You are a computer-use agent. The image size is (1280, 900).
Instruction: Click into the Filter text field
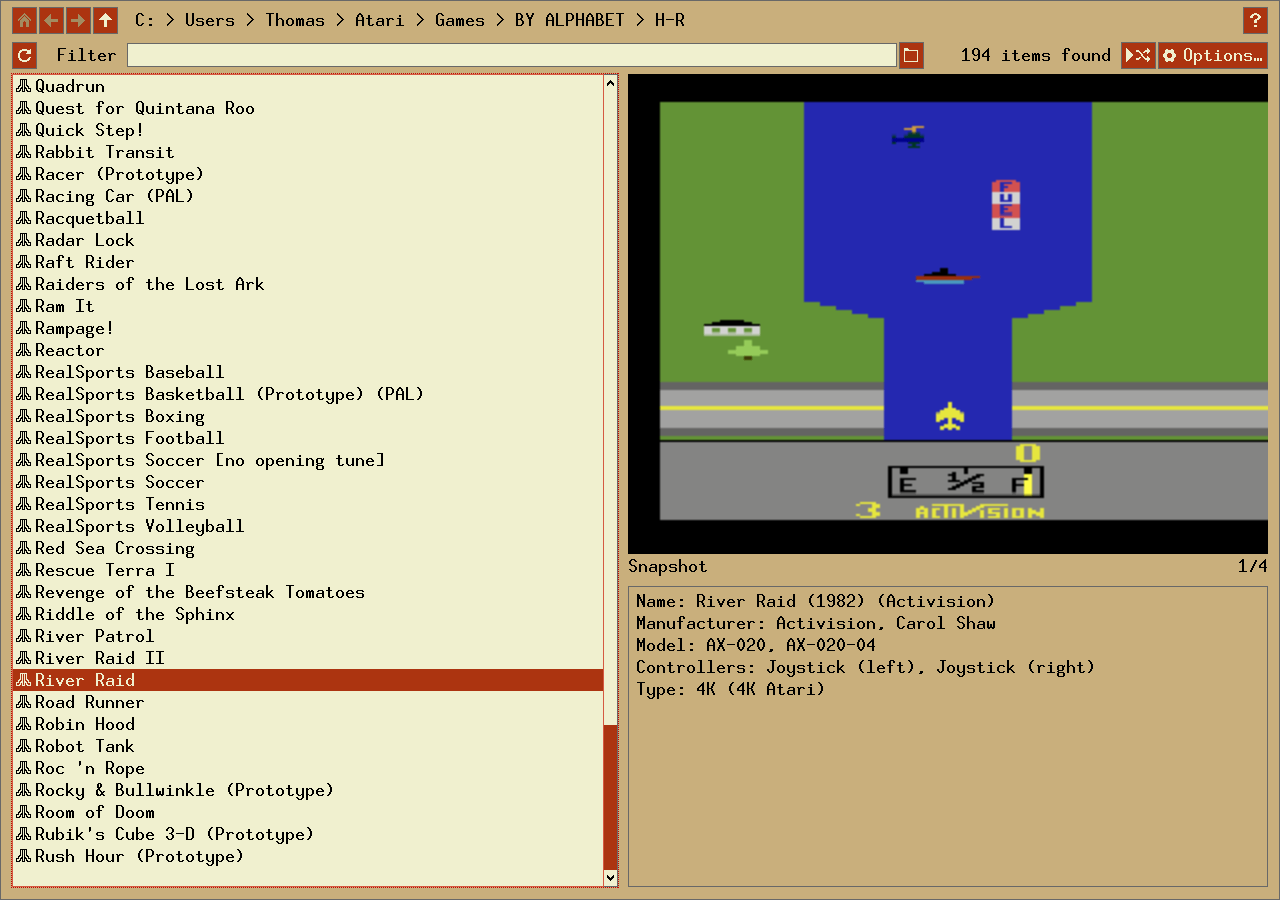(512, 55)
